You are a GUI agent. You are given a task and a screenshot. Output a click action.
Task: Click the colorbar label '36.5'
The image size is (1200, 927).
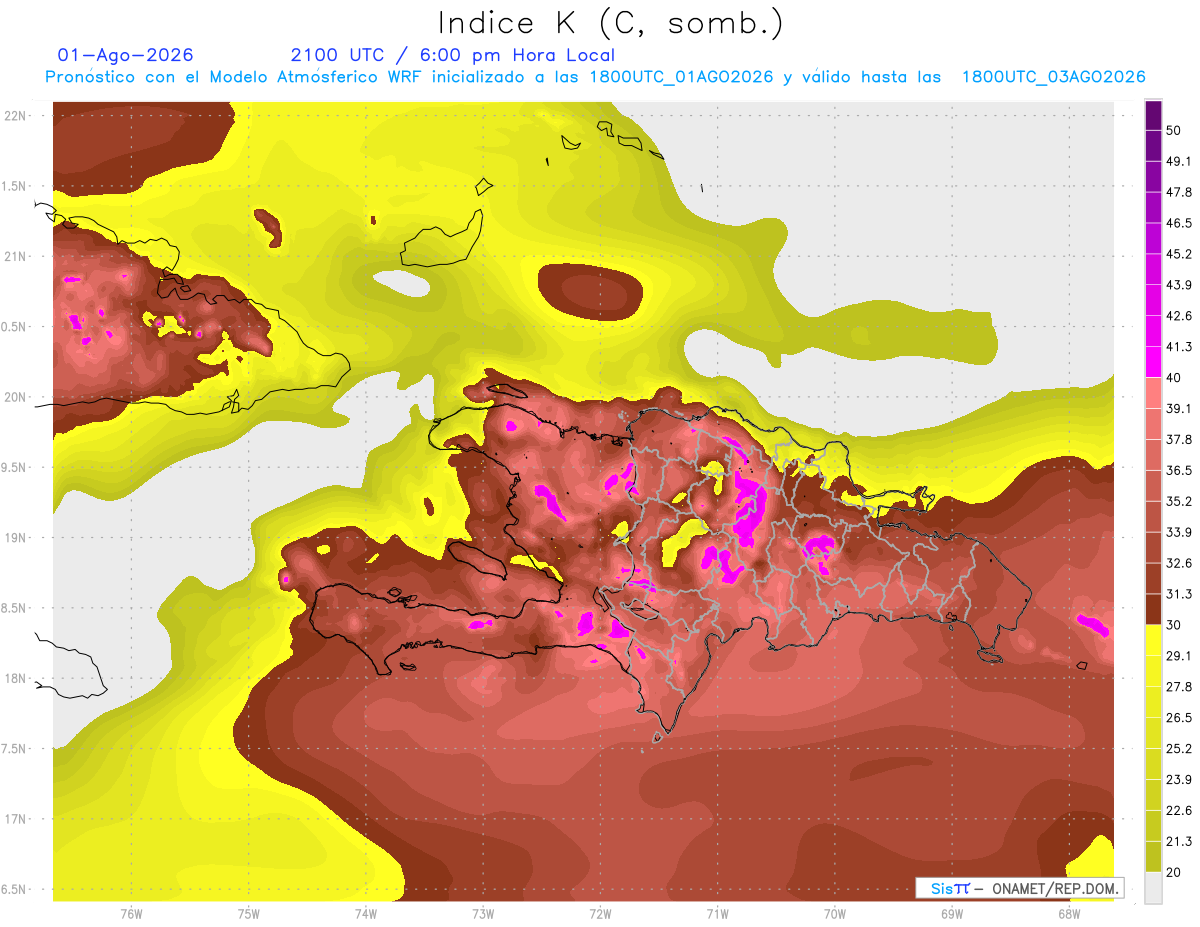[x=1179, y=470]
